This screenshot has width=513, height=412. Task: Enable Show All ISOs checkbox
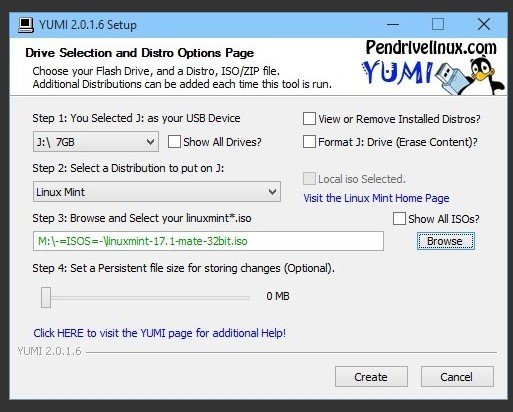point(399,219)
